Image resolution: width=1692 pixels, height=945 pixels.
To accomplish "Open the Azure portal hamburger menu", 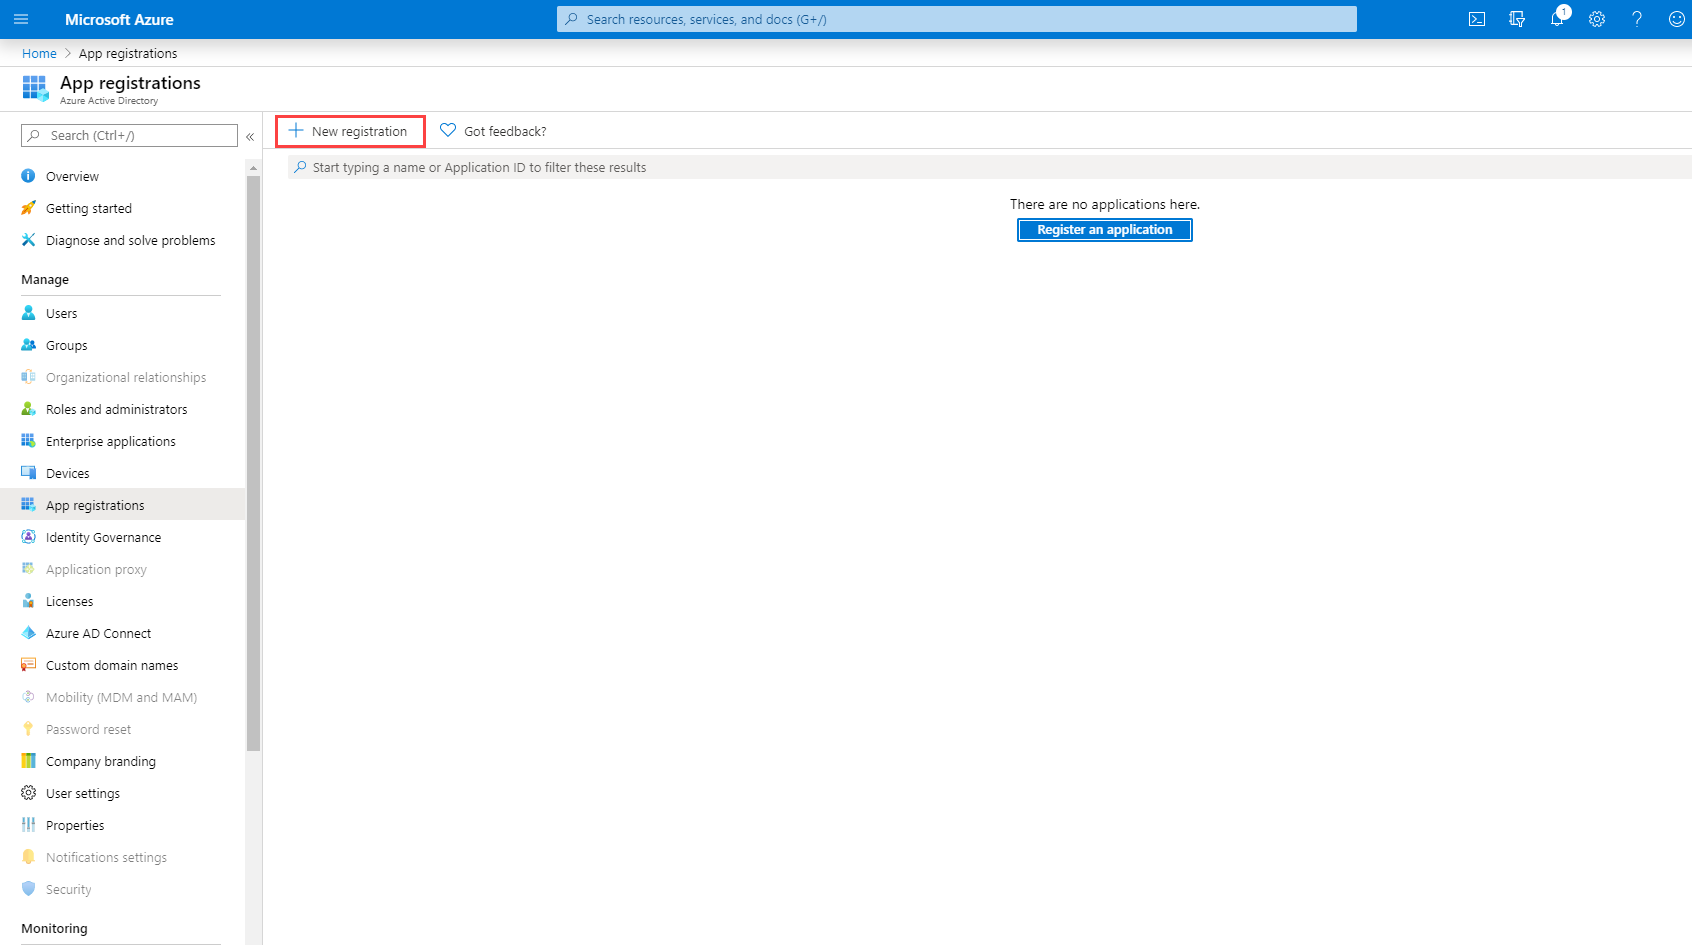I will coord(21,19).
